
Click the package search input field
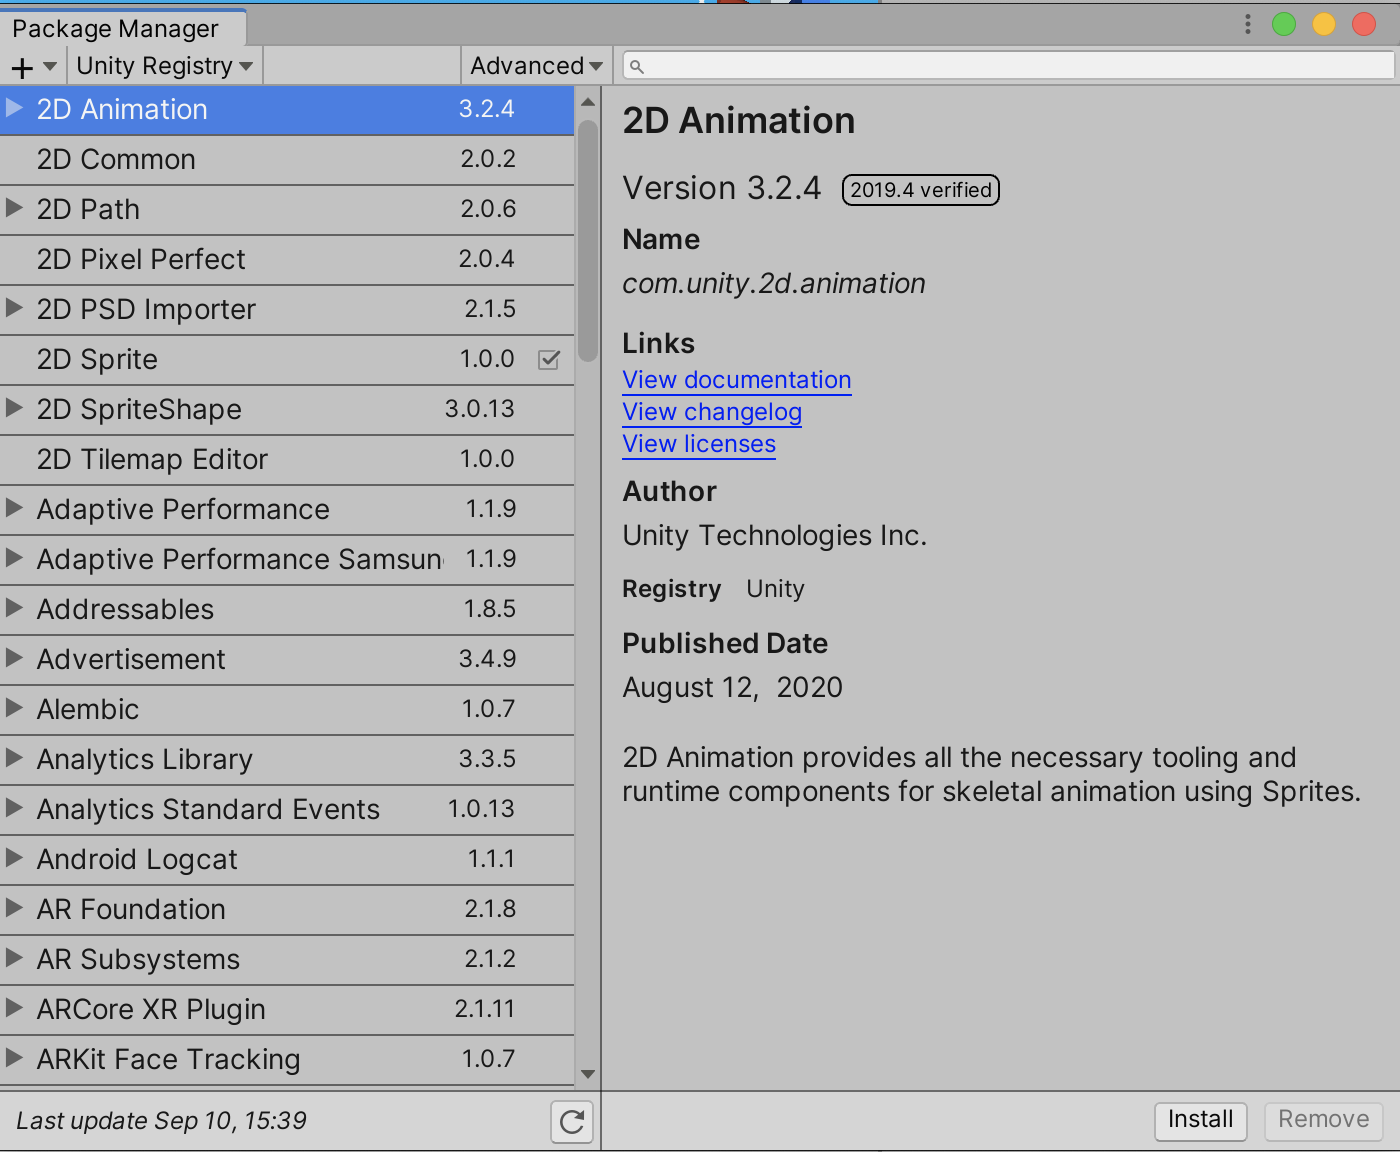[x=1008, y=66]
